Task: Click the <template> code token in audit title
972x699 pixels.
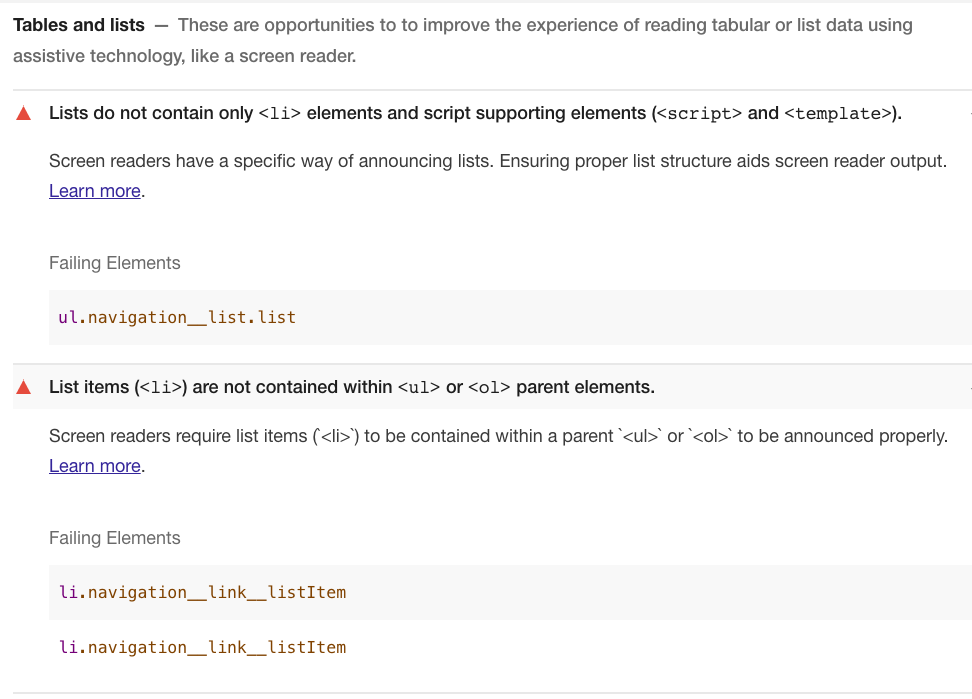Action: coord(837,114)
